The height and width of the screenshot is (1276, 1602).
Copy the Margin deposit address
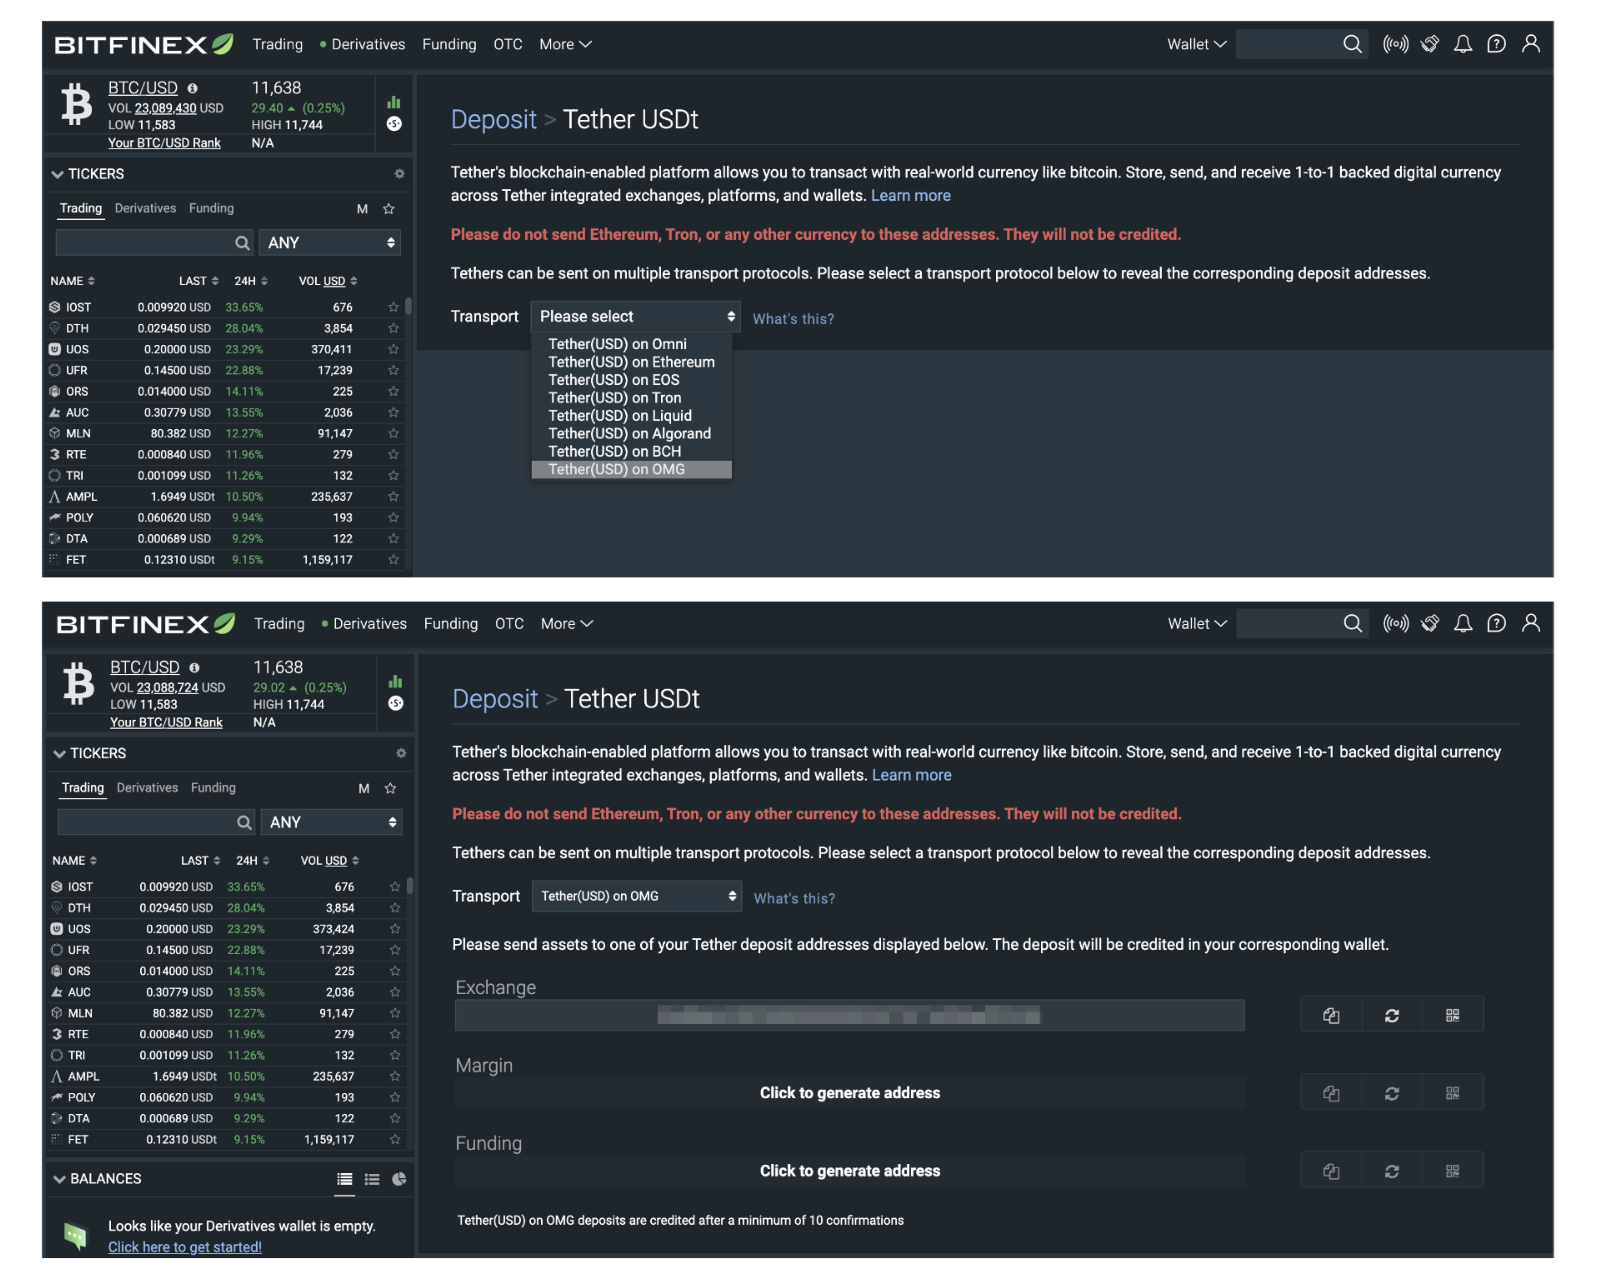point(1331,1093)
